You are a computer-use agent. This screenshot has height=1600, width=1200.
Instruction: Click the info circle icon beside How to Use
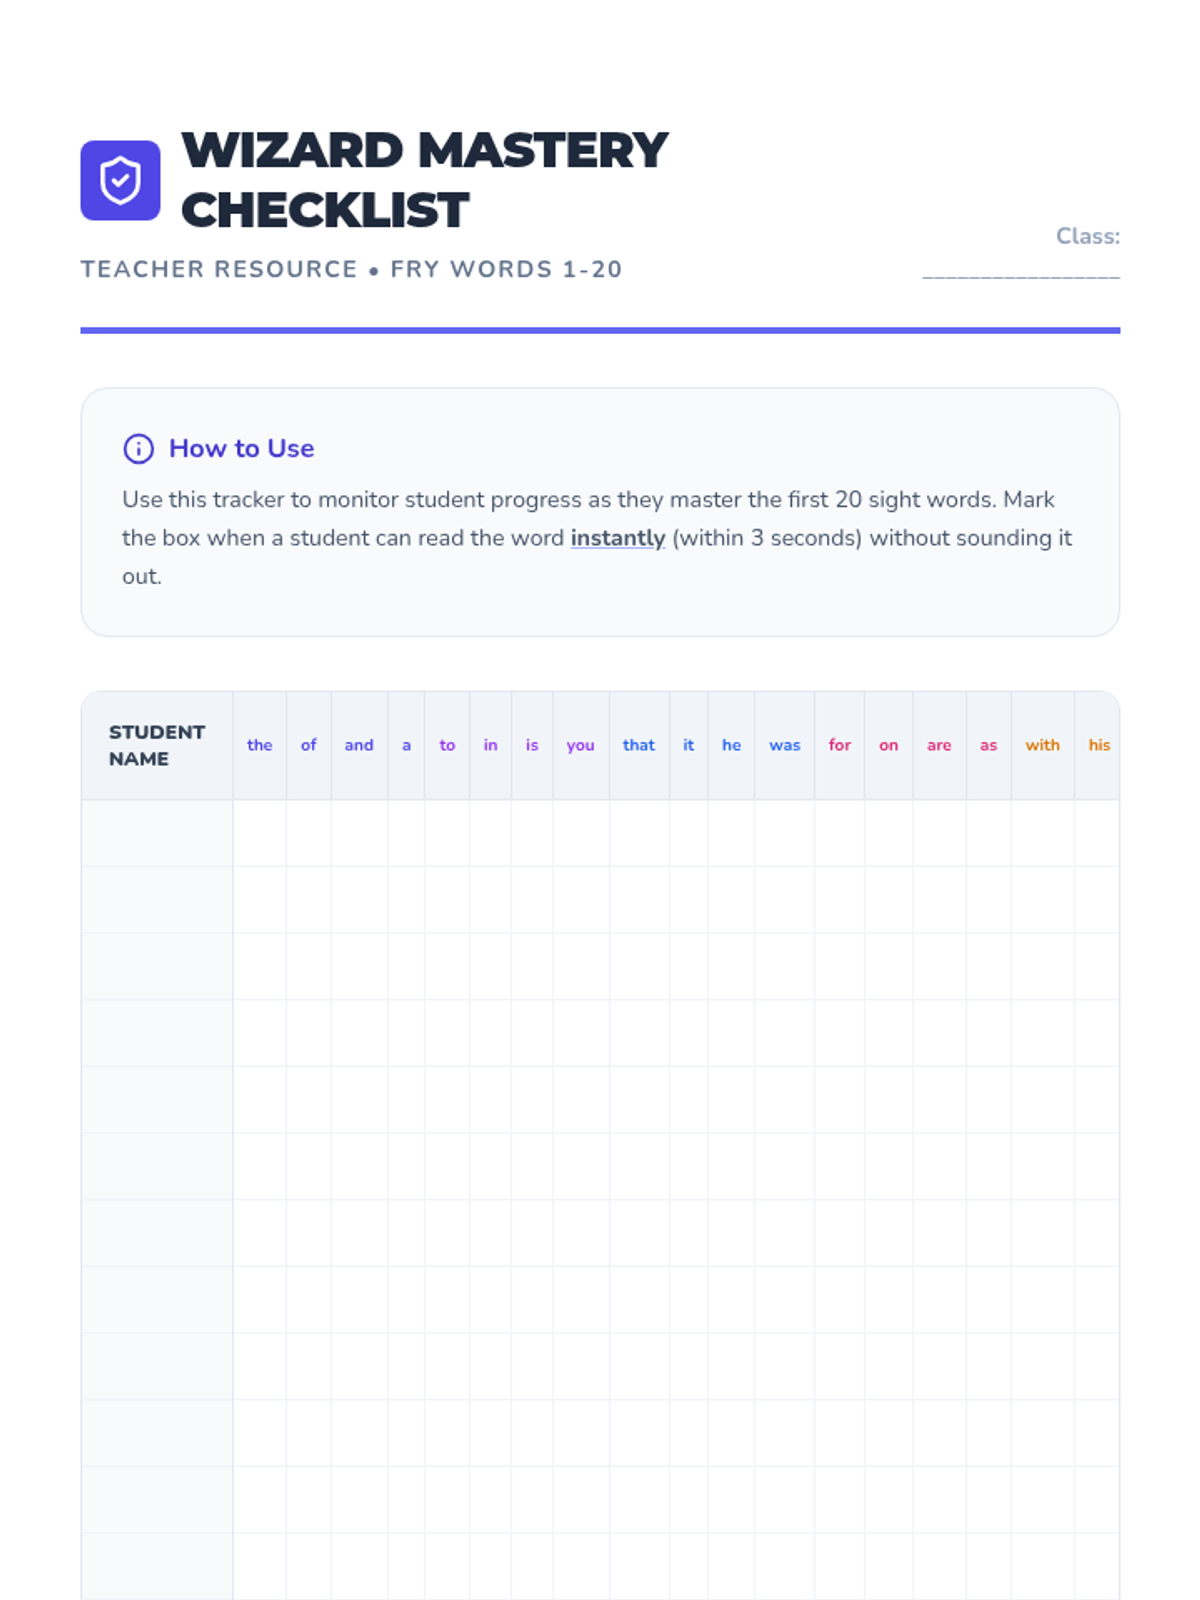[138, 449]
